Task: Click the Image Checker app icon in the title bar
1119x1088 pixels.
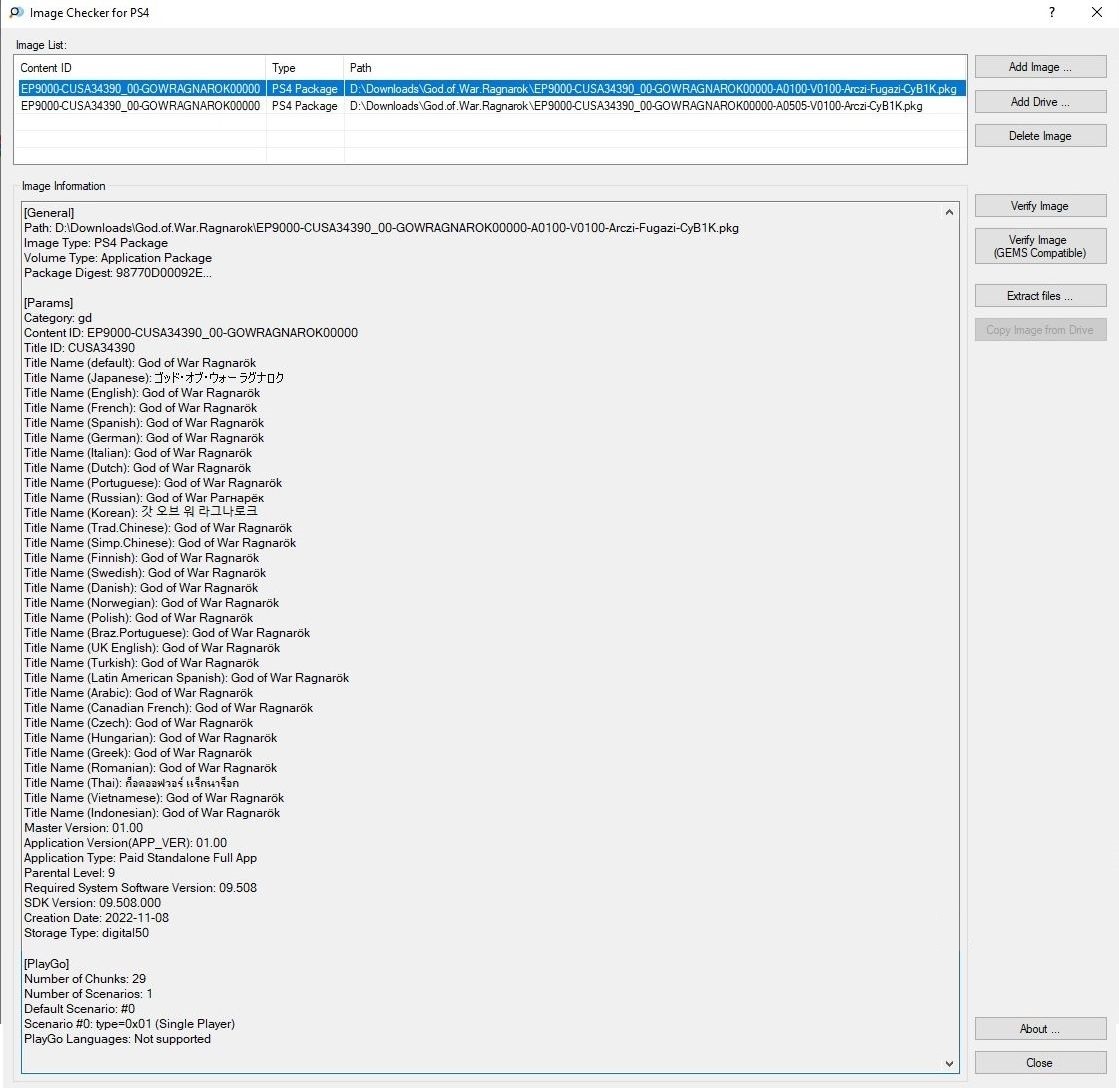Action: pyautogui.click(x=16, y=12)
